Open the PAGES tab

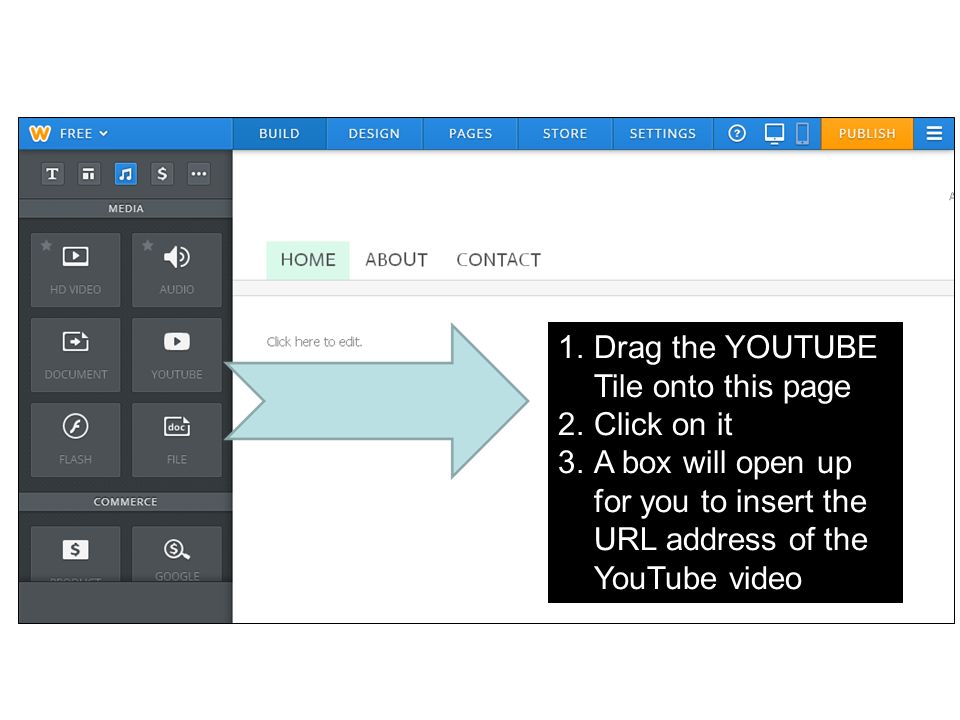coord(470,133)
